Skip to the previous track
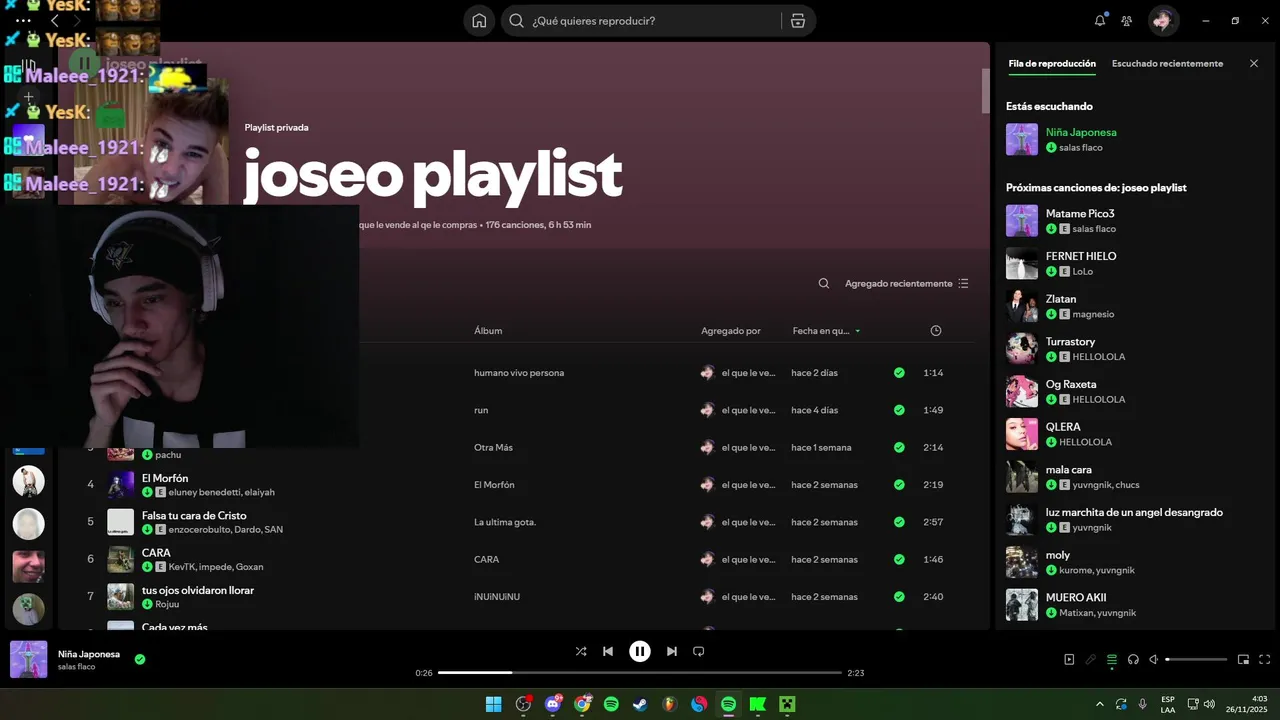The image size is (1280, 720). point(608,651)
